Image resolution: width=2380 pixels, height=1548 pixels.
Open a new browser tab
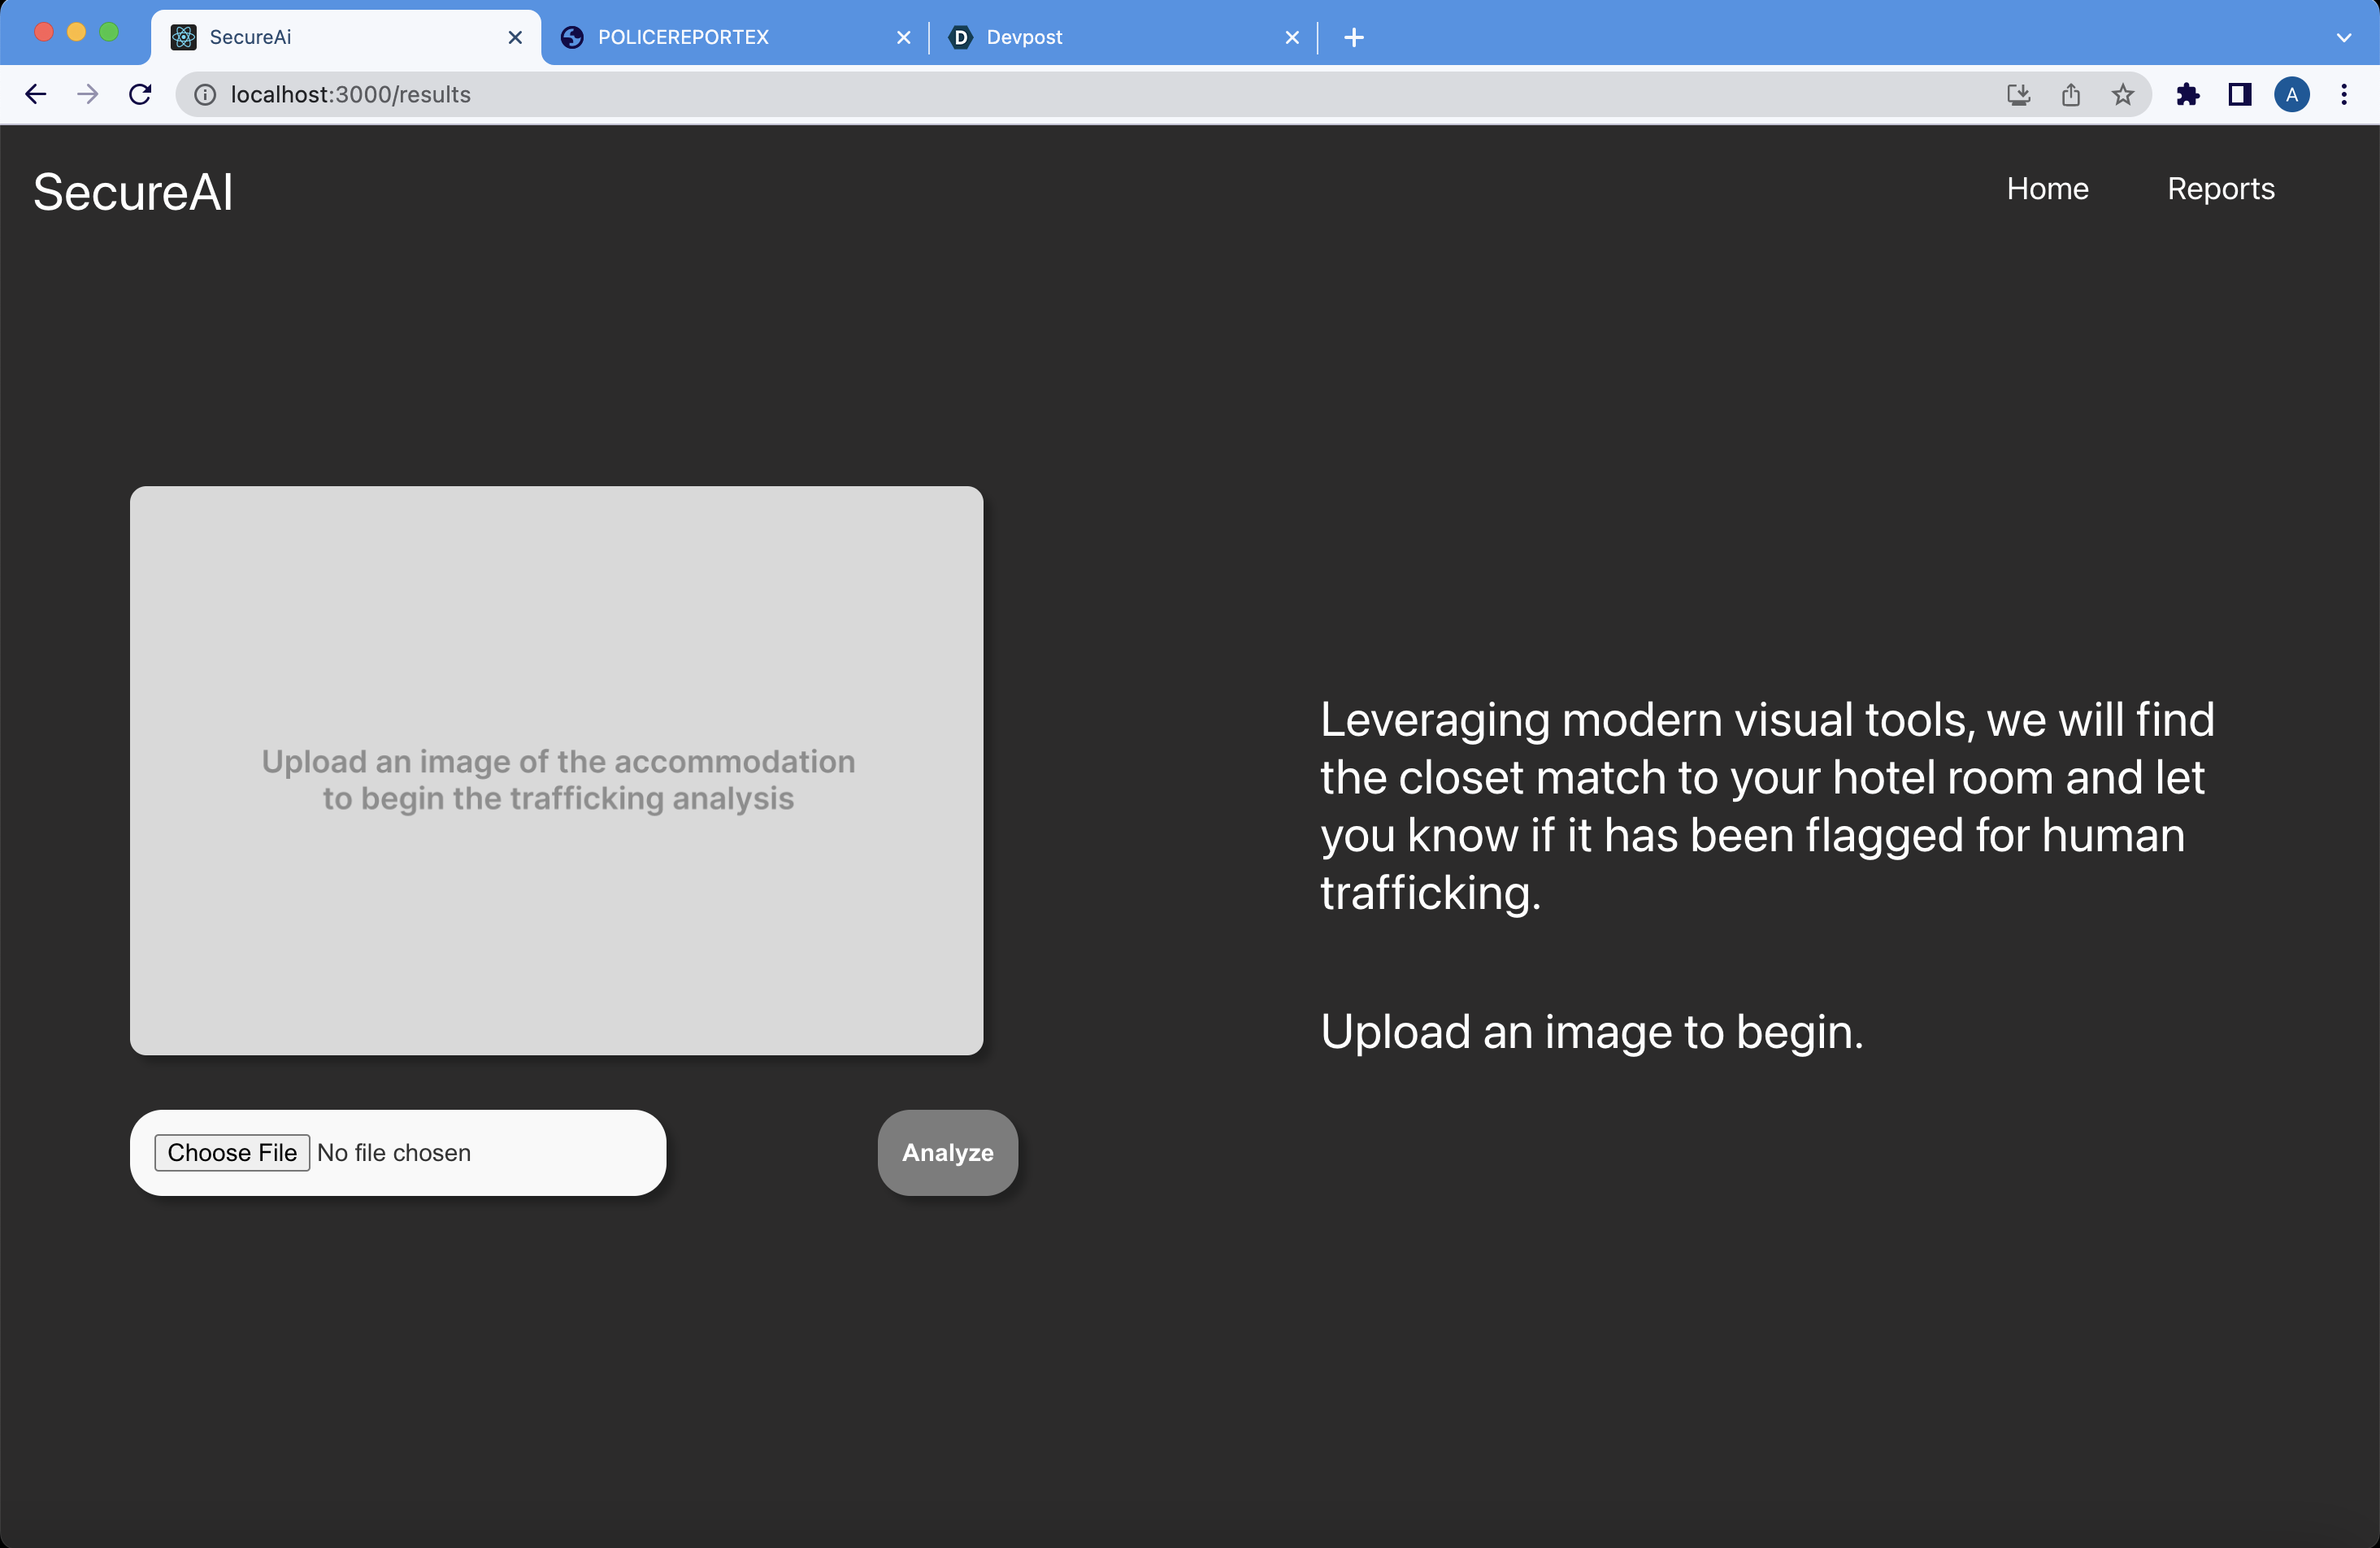point(1353,37)
